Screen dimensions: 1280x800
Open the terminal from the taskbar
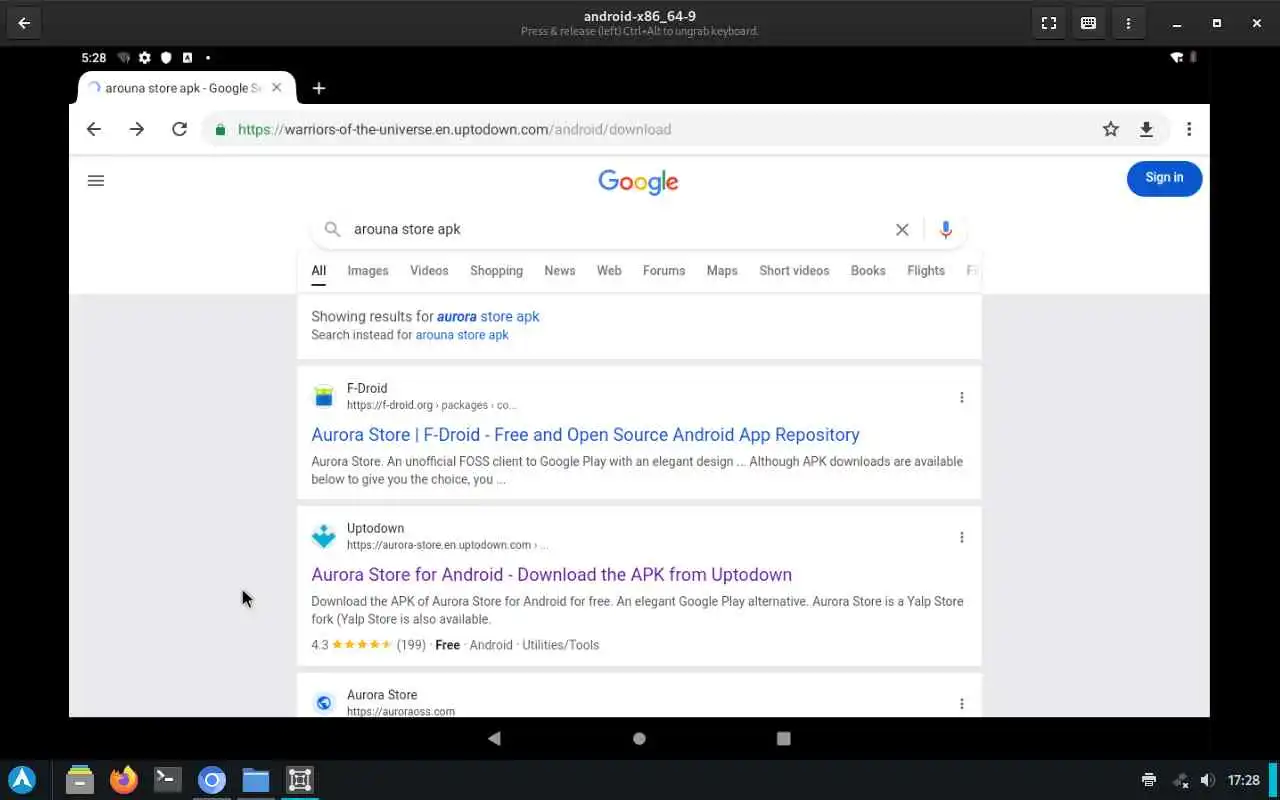click(x=168, y=780)
